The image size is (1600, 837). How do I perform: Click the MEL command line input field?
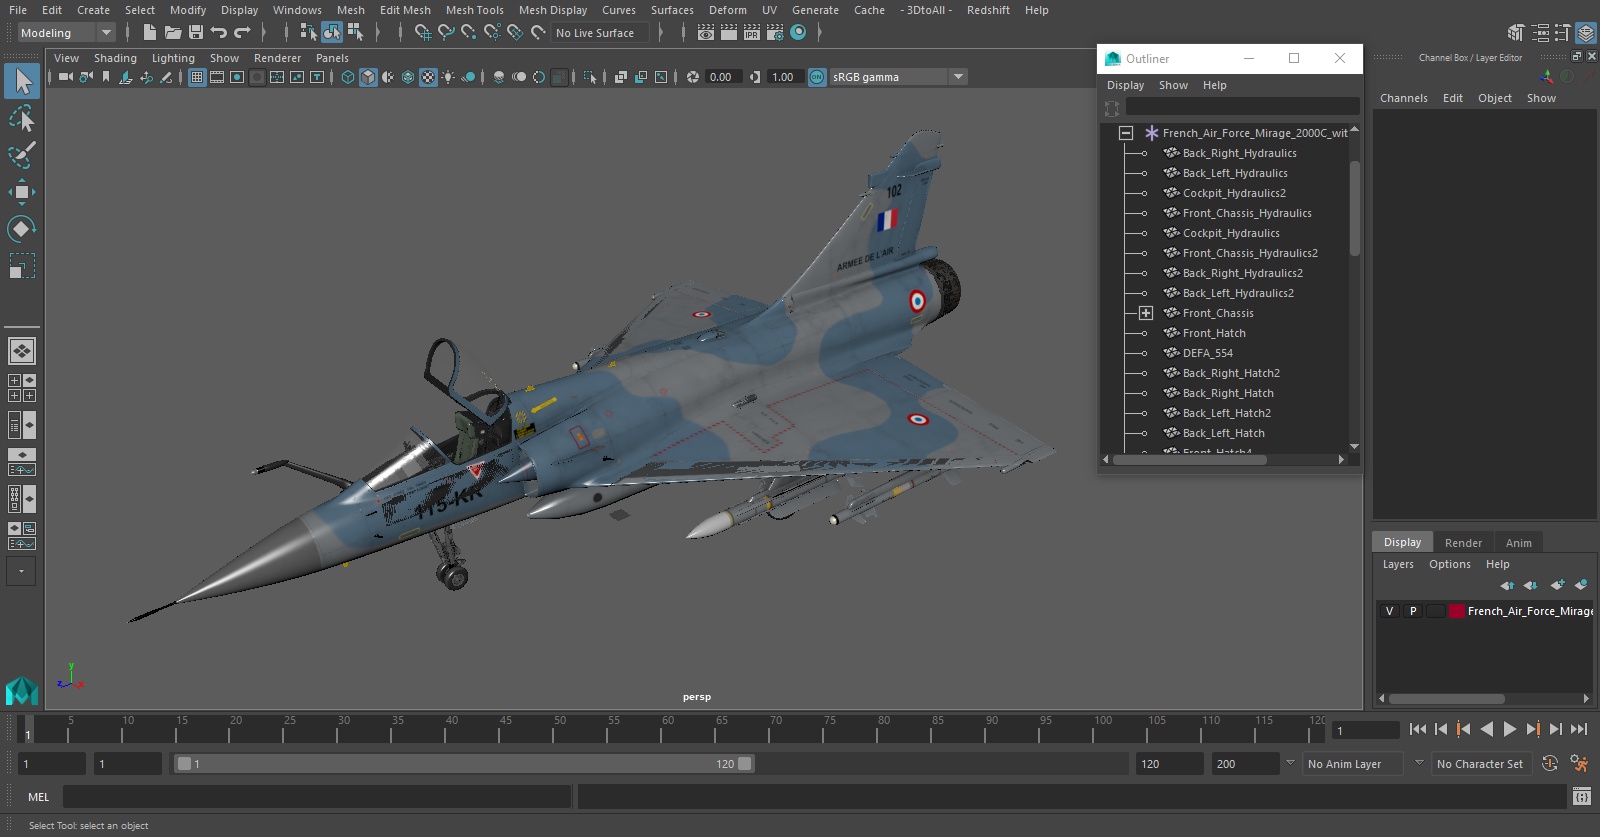317,797
